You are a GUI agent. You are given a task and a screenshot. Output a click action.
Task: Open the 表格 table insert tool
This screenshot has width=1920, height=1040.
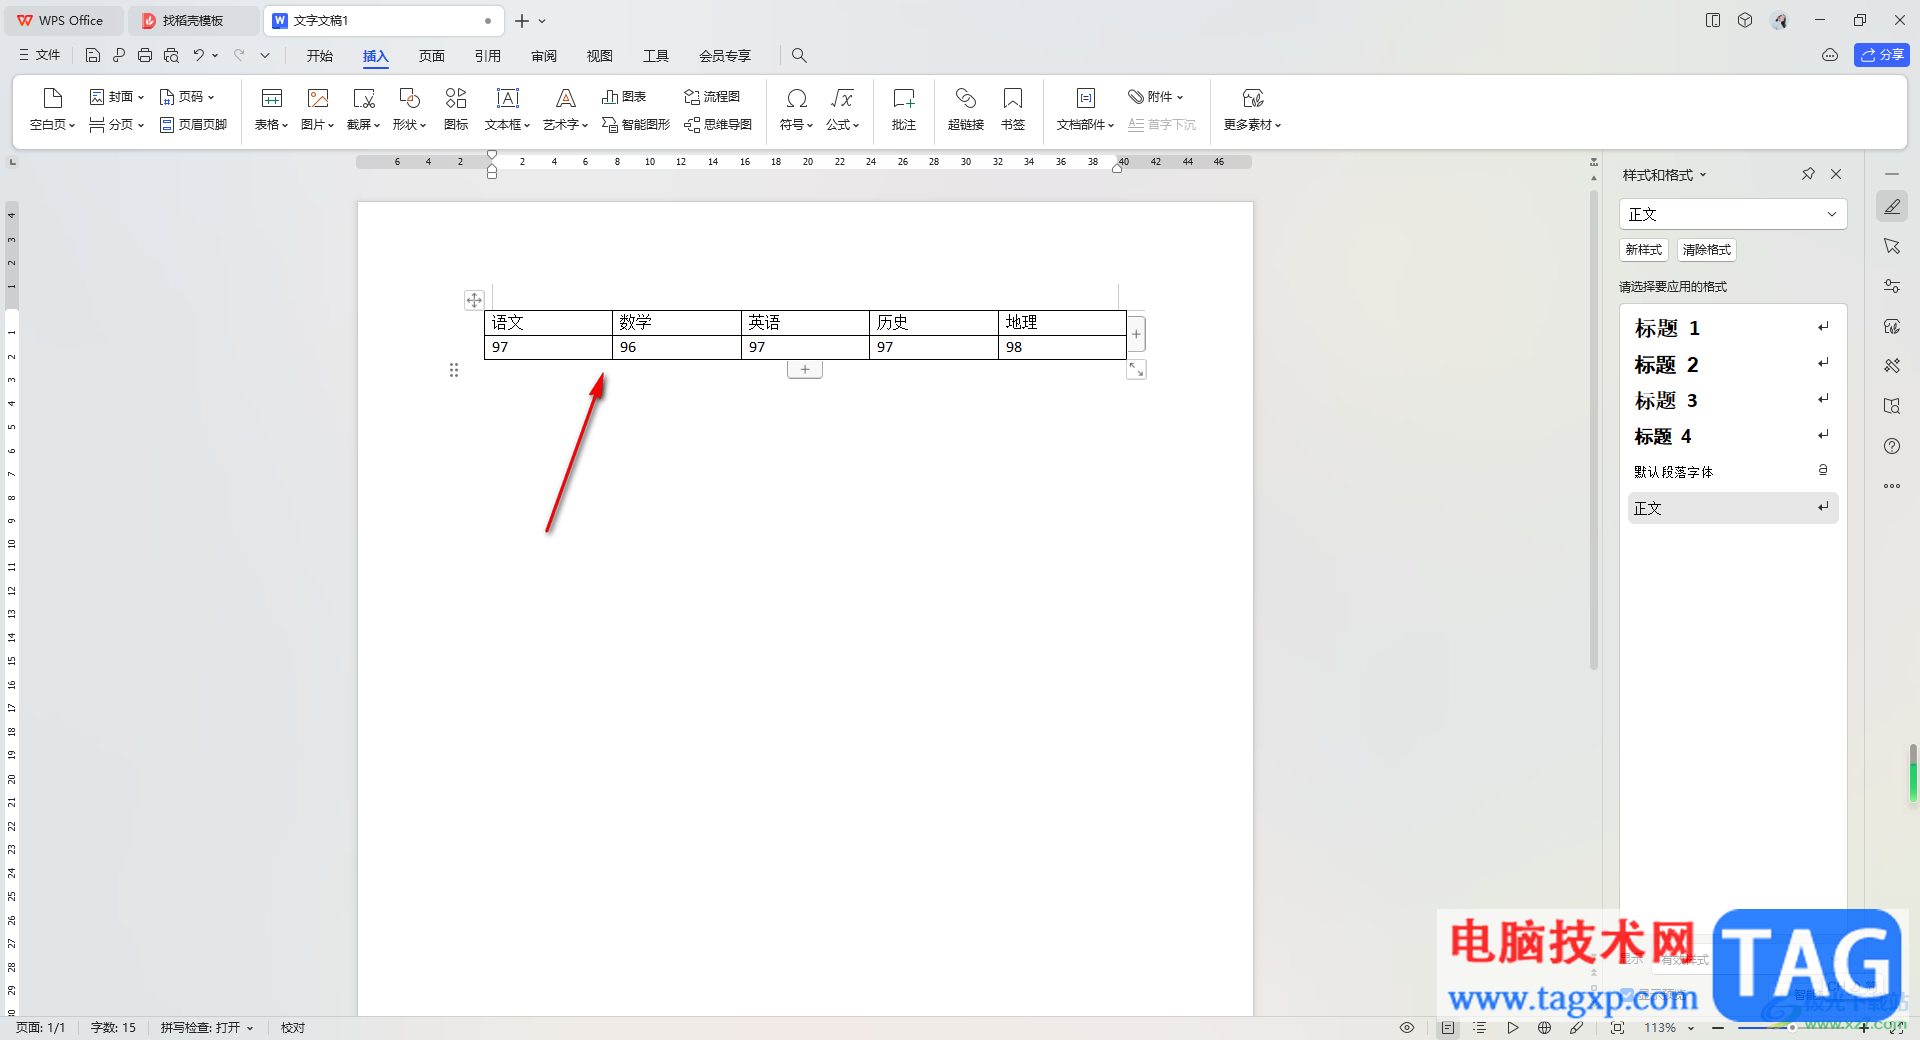click(x=271, y=108)
